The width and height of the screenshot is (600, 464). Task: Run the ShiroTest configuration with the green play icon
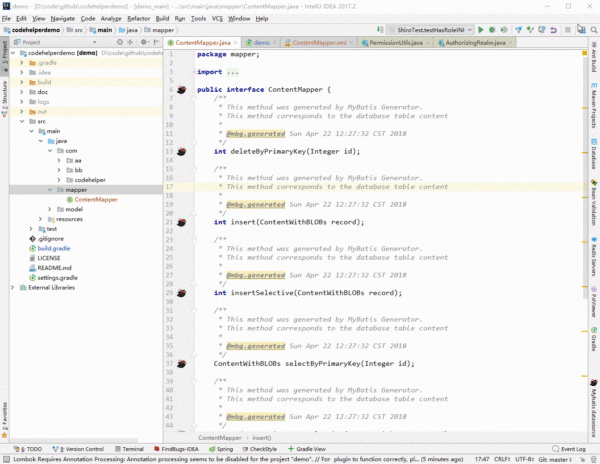click(x=481, y=30)
